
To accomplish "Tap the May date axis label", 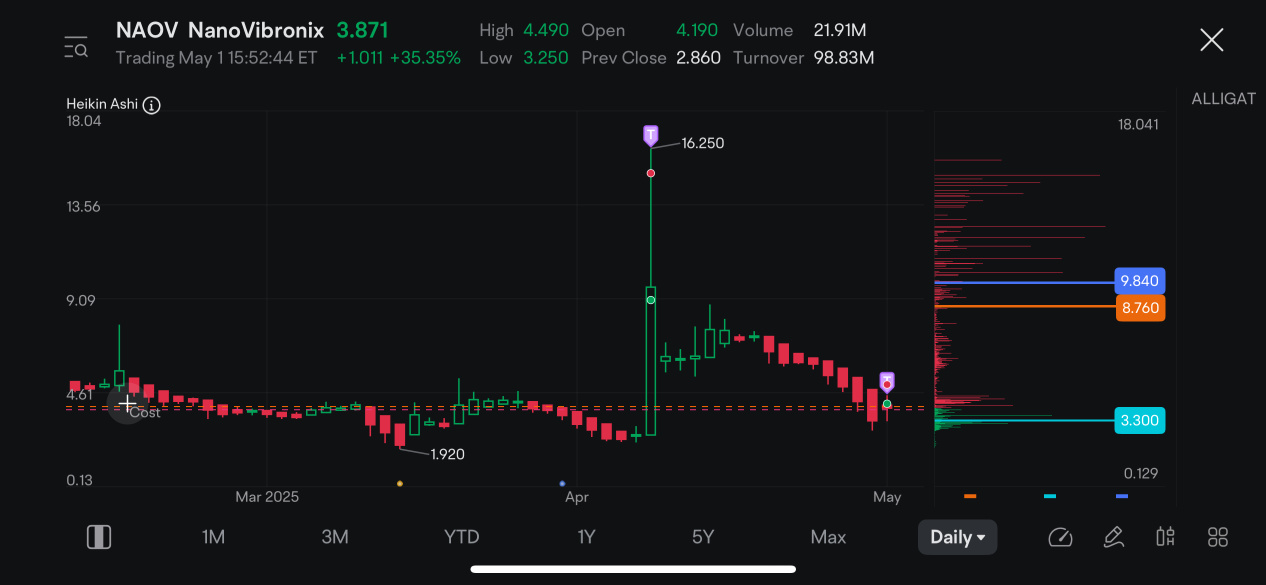I will [x=887, y=496].
